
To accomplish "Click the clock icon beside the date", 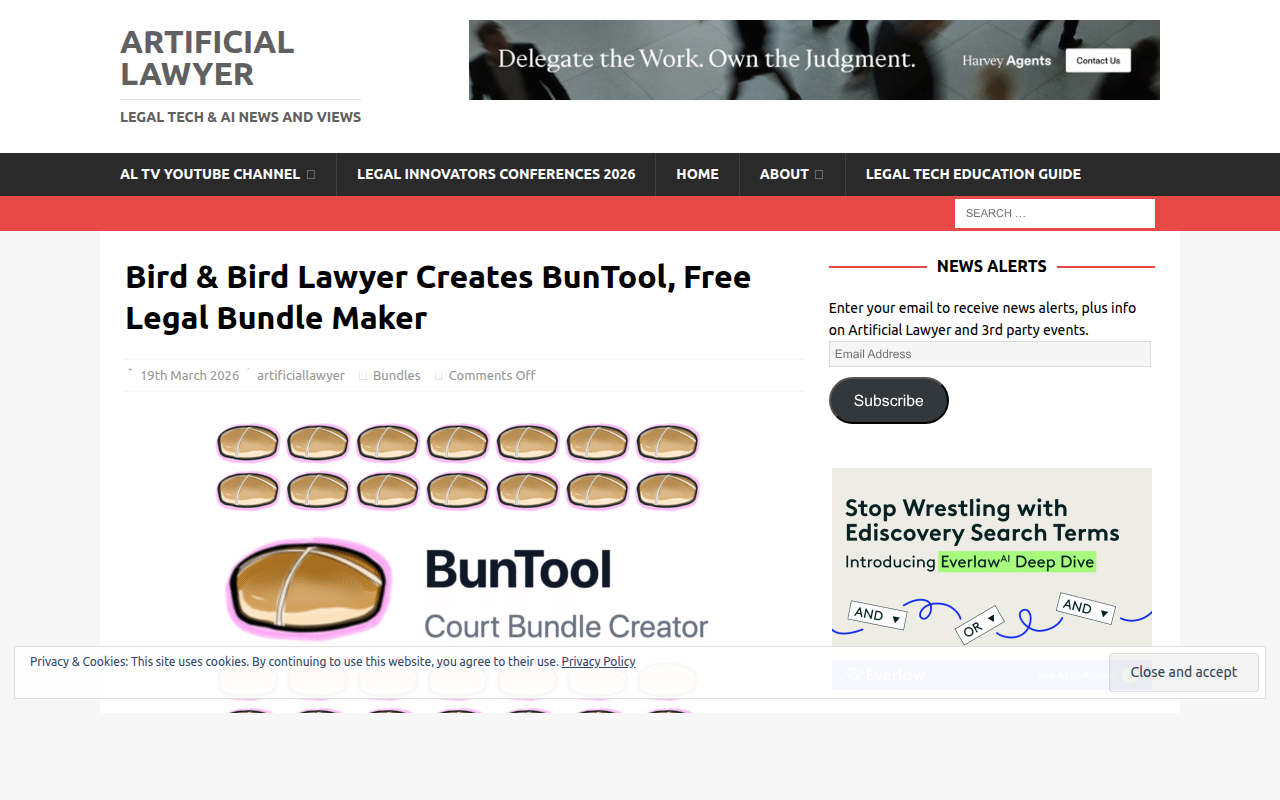I will pyautogui.click(x=131, y=373).
